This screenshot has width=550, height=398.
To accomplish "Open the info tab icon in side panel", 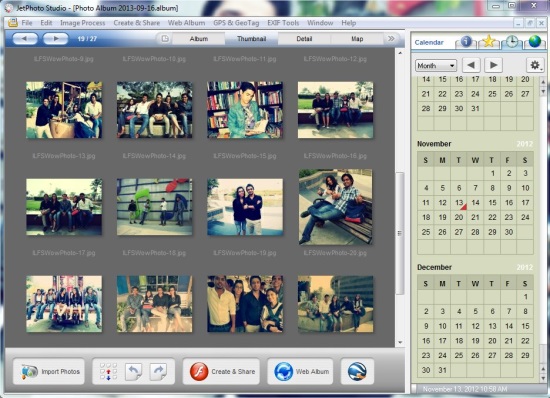I will [x=466, y=42].
